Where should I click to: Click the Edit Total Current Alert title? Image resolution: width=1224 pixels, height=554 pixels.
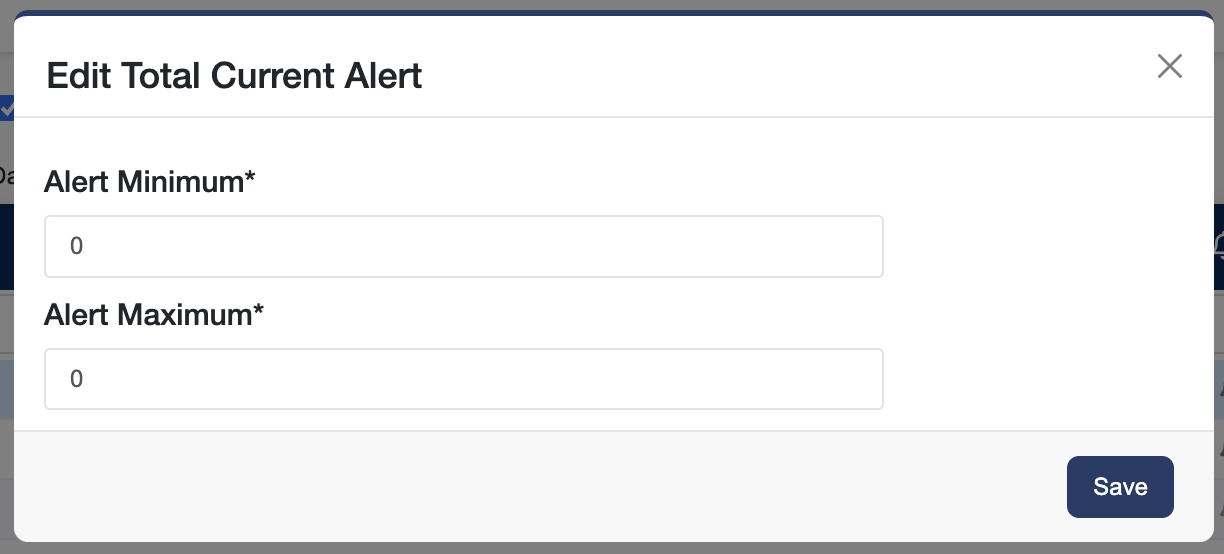coord(234,76)
